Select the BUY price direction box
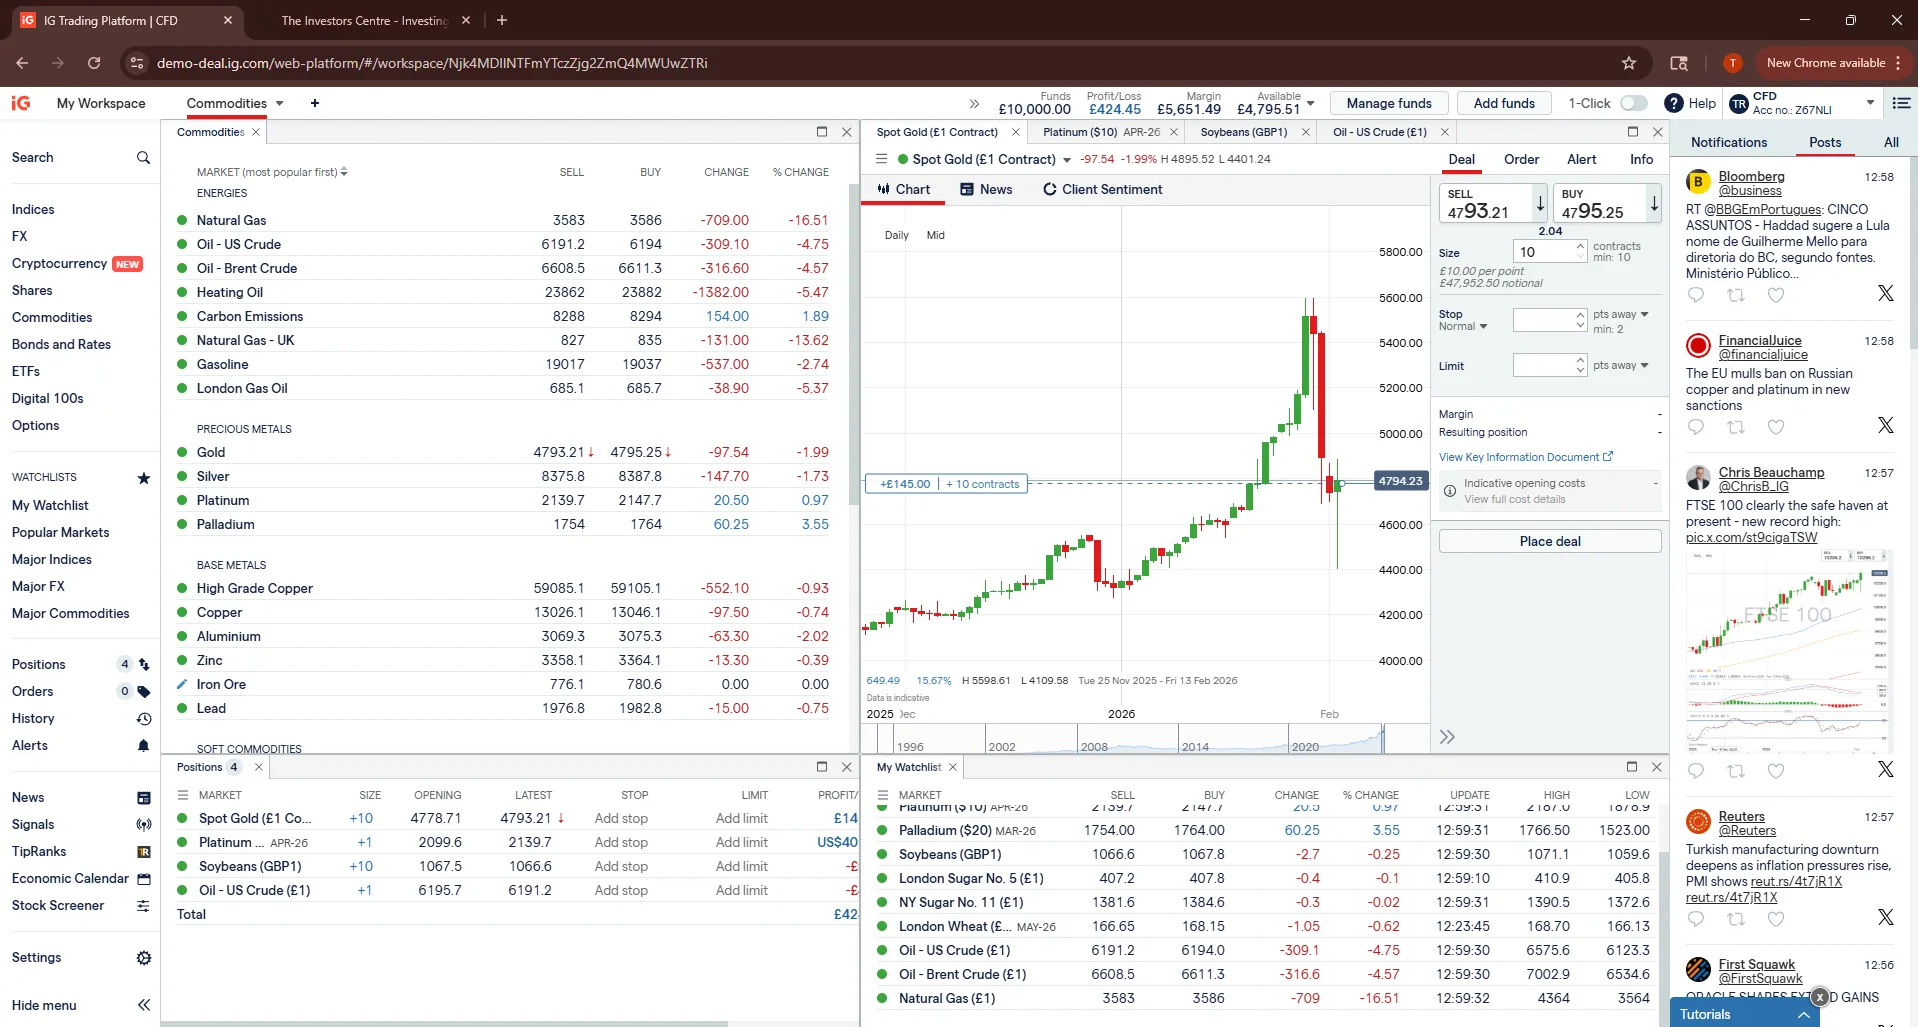 [x=1598, y=204]
